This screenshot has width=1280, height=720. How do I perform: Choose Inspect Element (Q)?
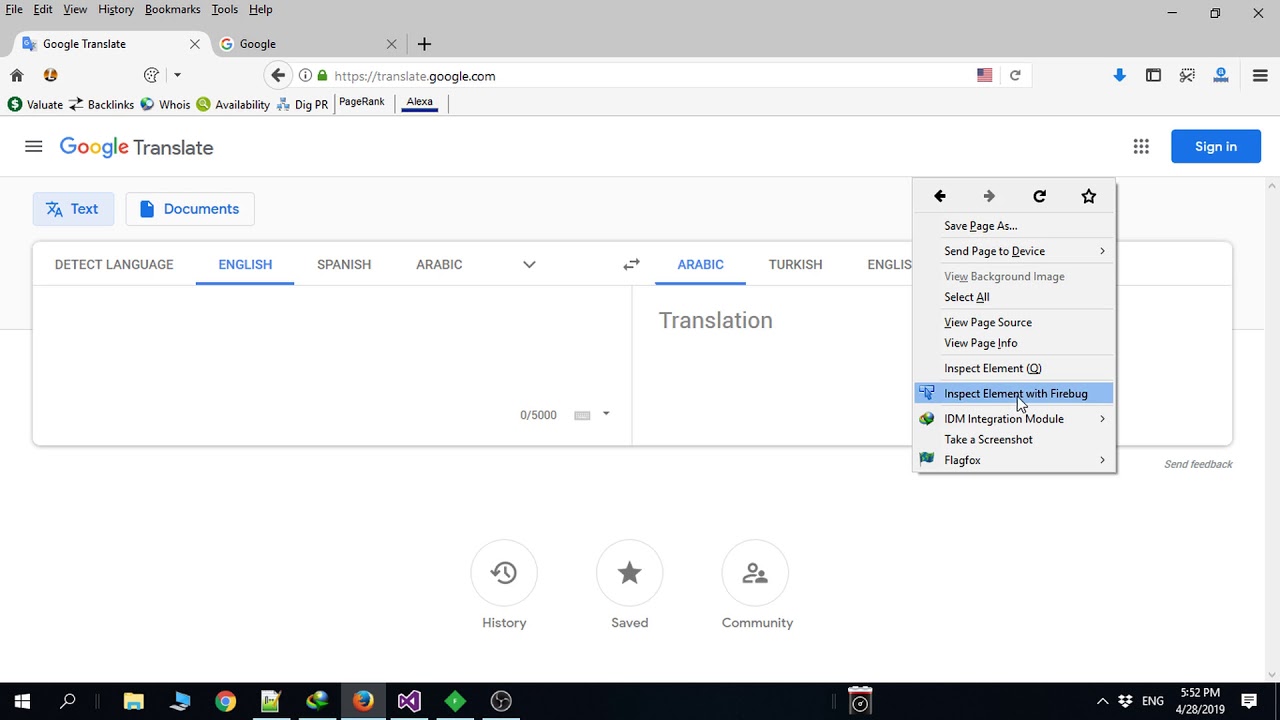click(1015, 368)
